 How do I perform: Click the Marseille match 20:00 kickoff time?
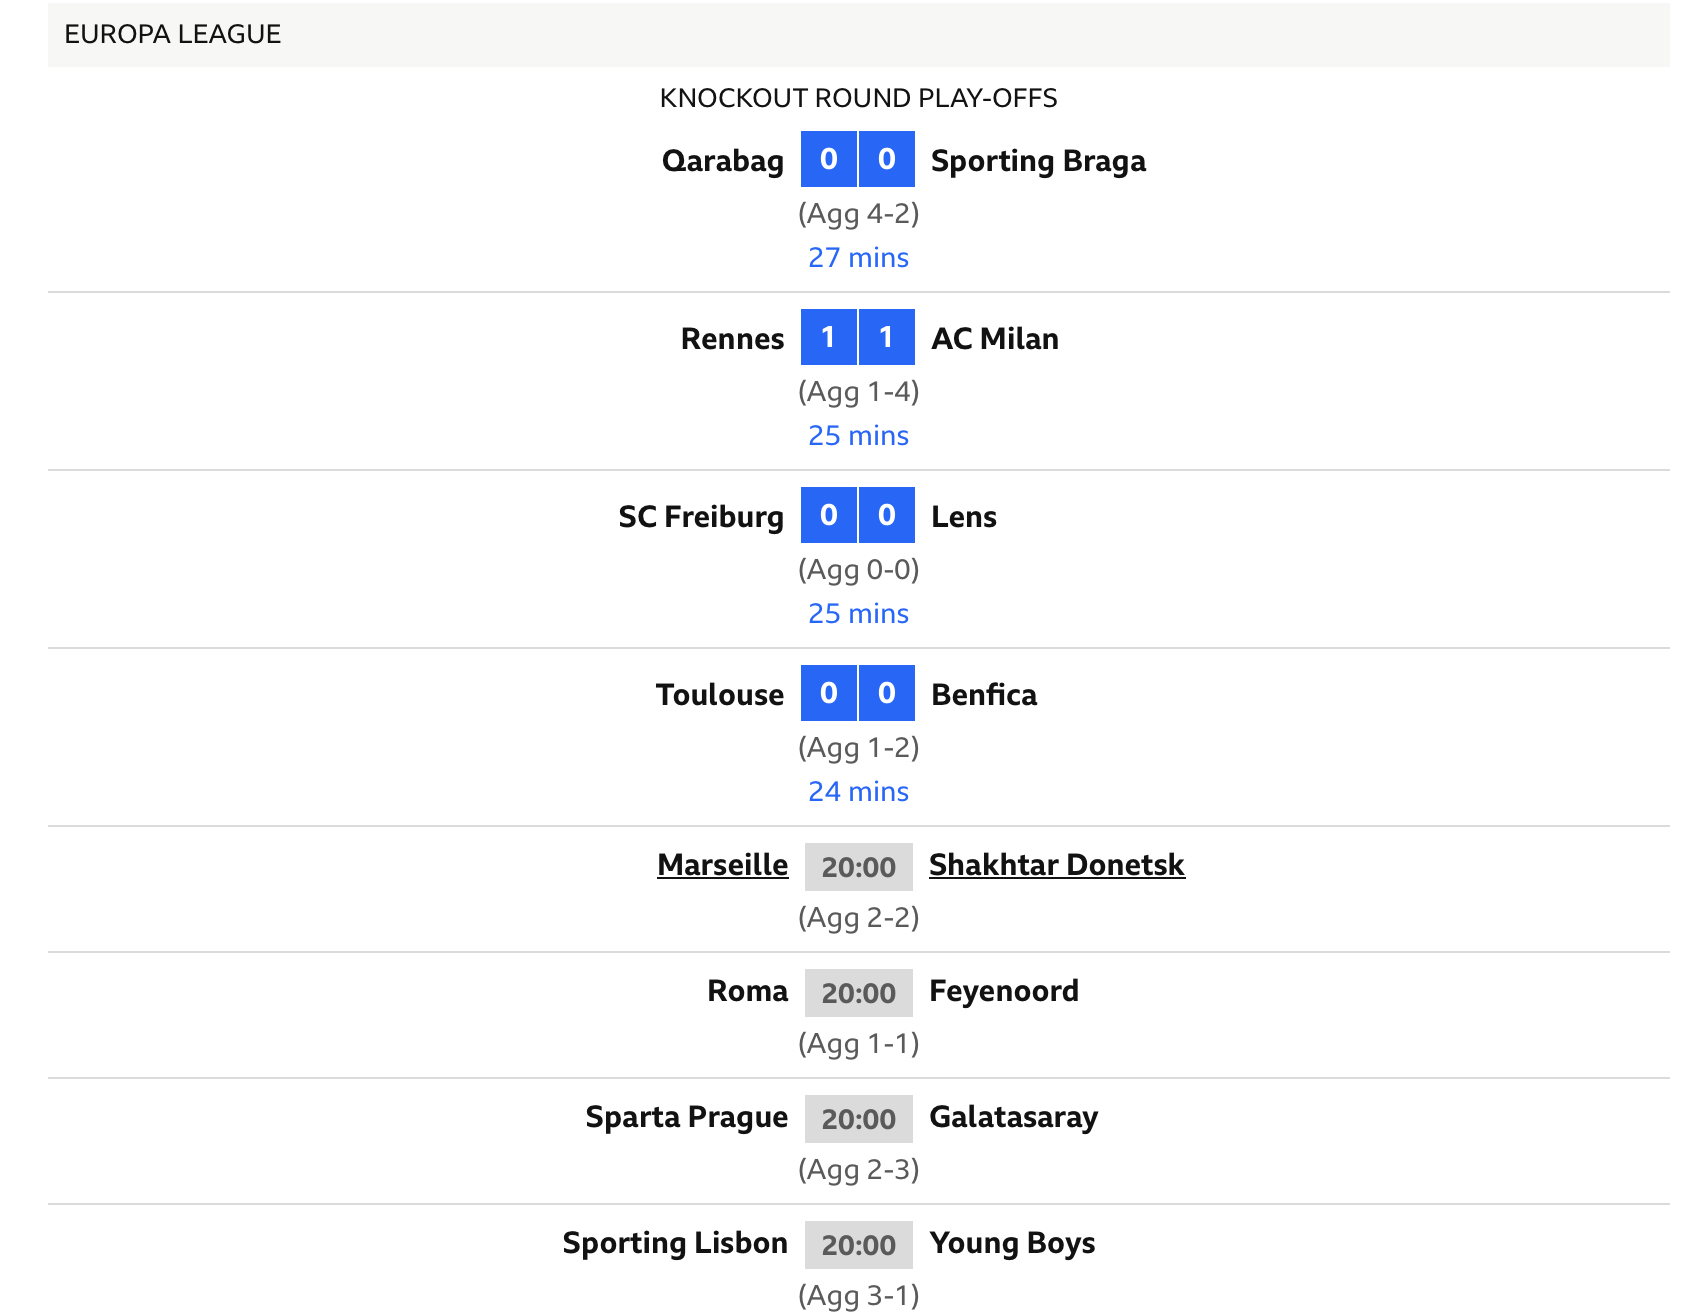858,867
